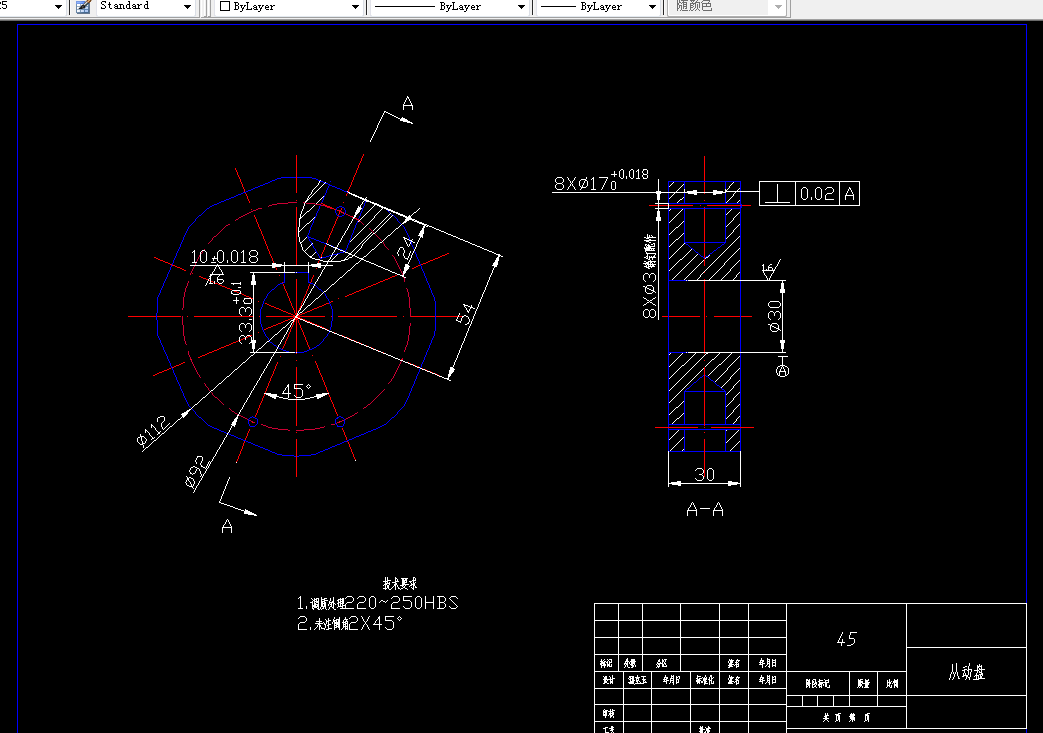Select the 比例 cell in title block
Viewport: 1043px width, 733px height.
892,683
